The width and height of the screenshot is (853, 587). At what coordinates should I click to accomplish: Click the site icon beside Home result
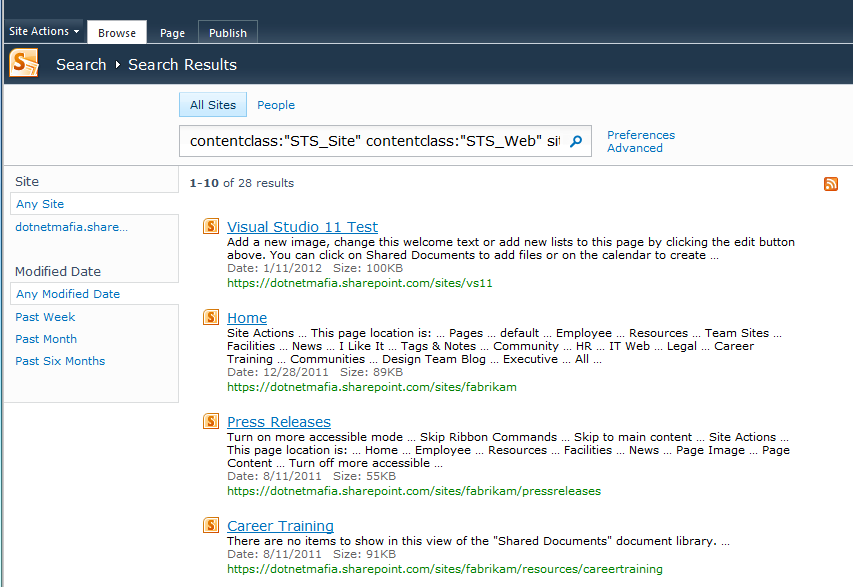click(x=211, y=317)
